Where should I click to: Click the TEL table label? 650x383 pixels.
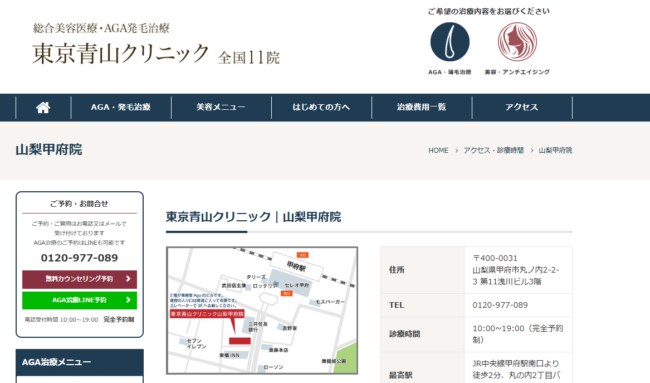tap(396, 305)
